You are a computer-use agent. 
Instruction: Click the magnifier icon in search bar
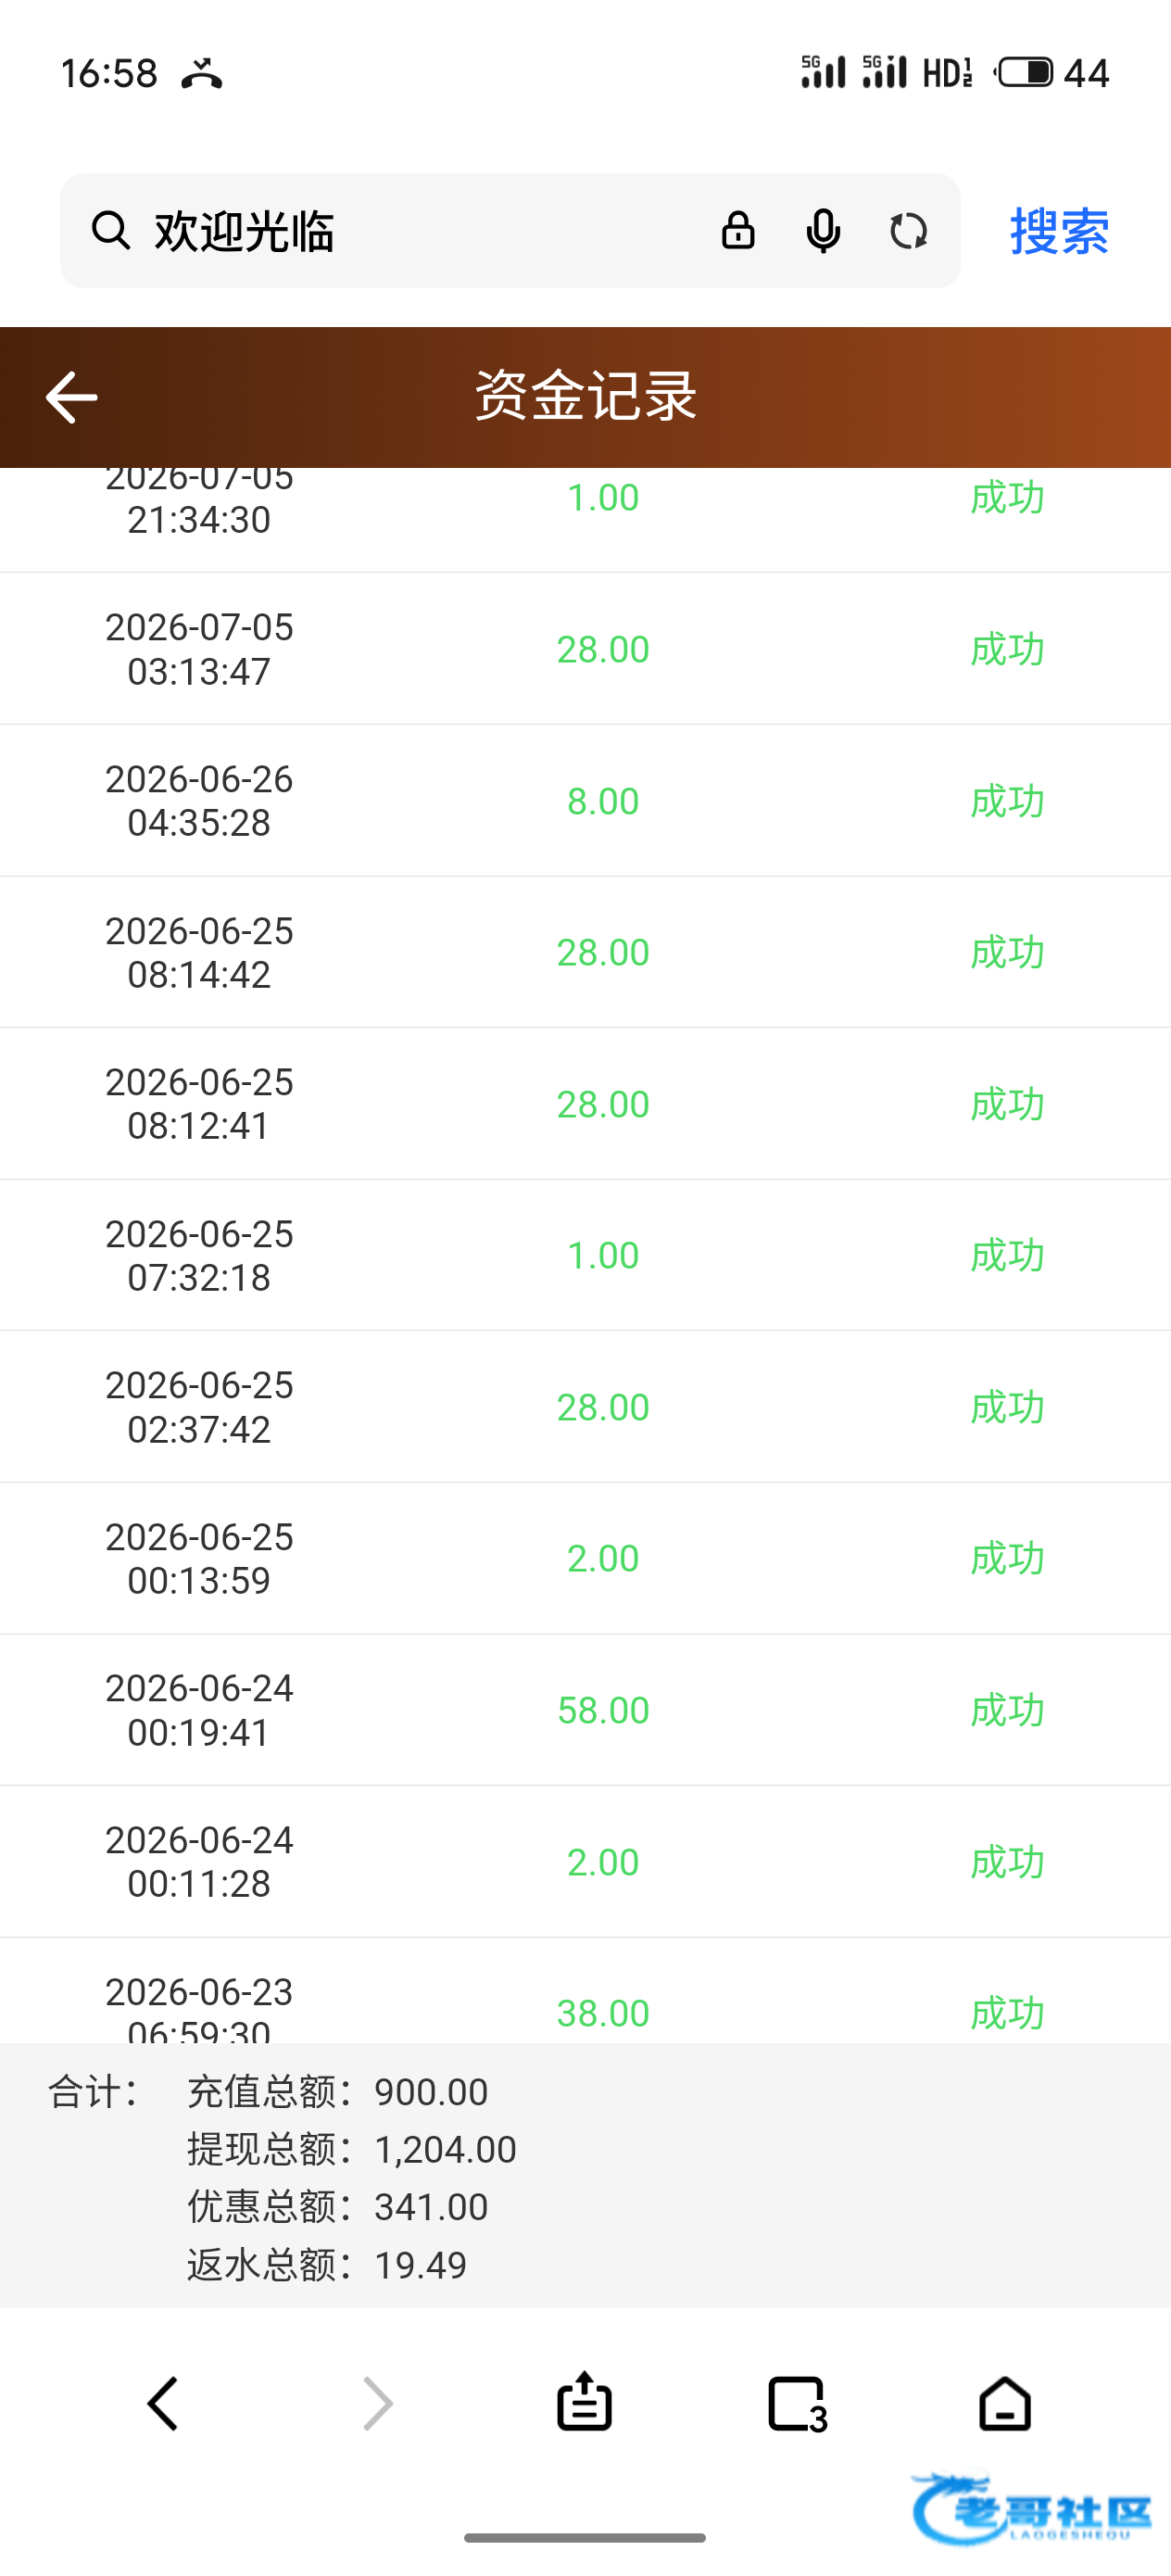(110, 231)
